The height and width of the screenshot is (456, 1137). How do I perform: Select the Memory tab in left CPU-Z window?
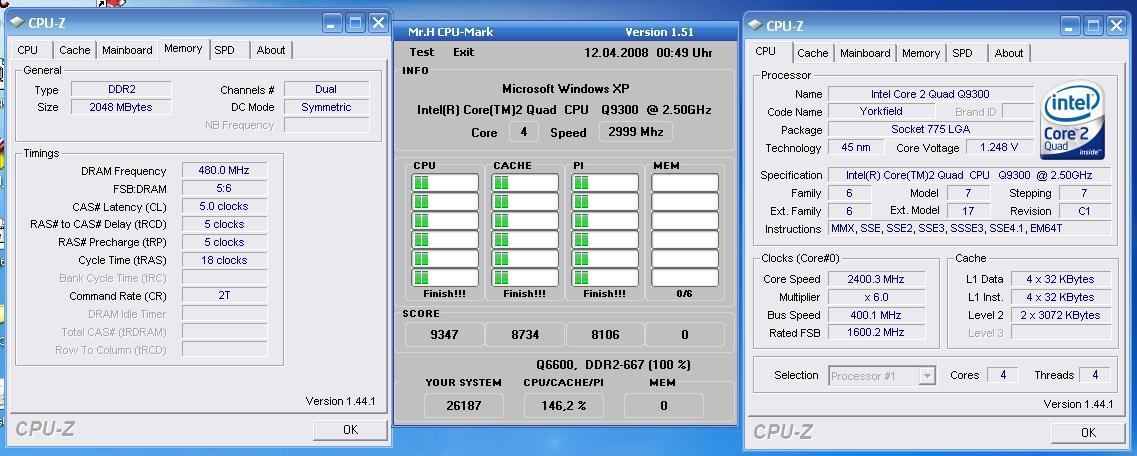pos(183,49)
